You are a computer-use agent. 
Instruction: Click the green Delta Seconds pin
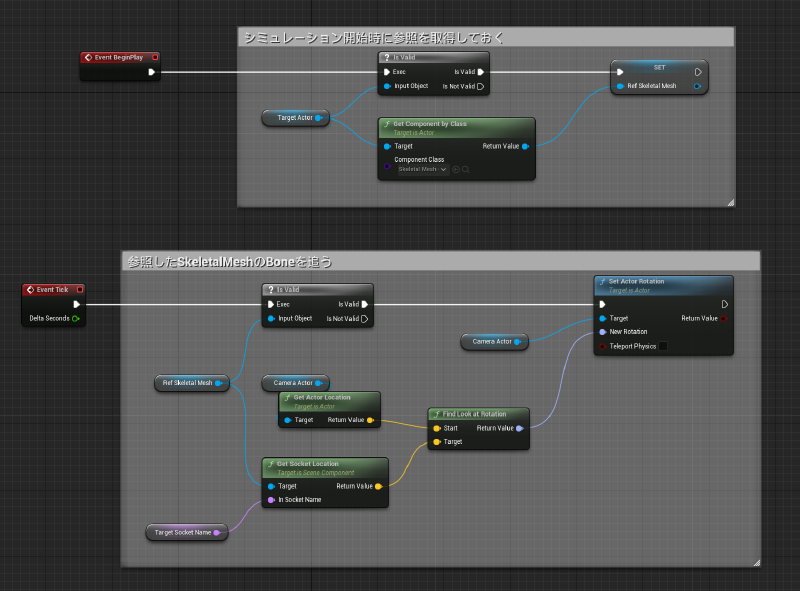pos(76,318)
